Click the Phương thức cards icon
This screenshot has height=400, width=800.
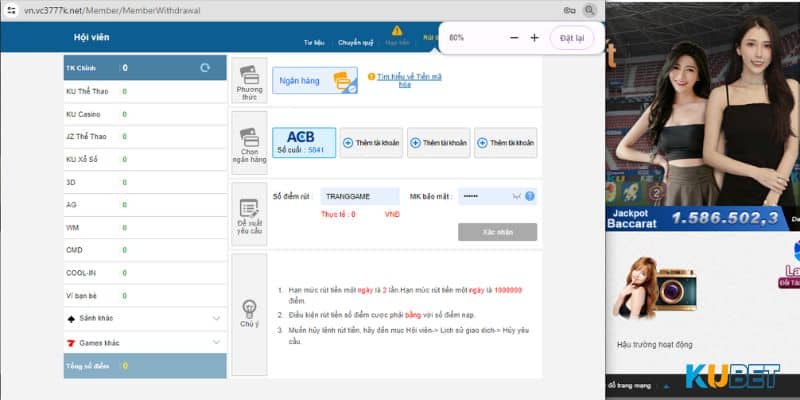click(249, 74)
